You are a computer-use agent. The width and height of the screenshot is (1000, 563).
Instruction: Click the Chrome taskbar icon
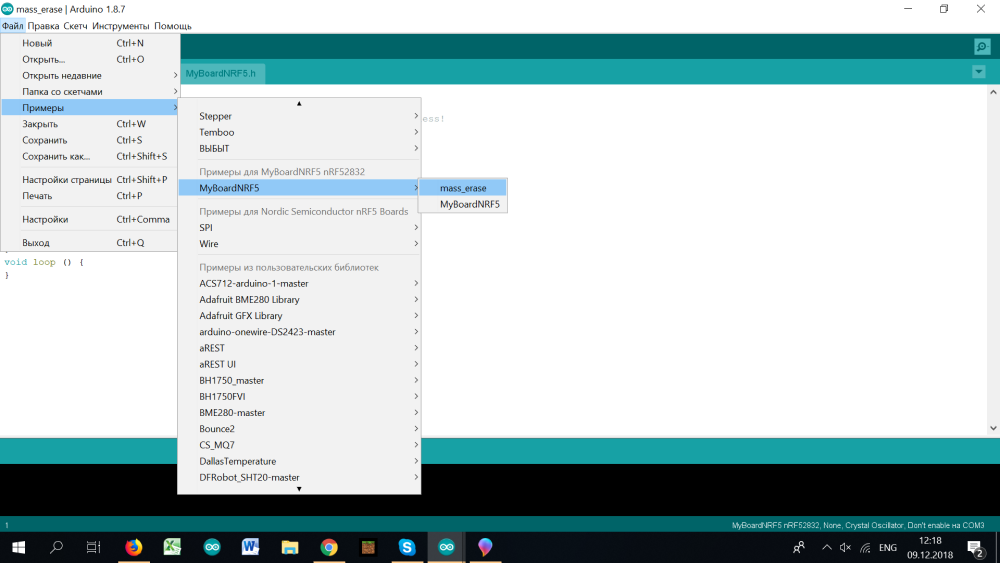coord(329,547)
